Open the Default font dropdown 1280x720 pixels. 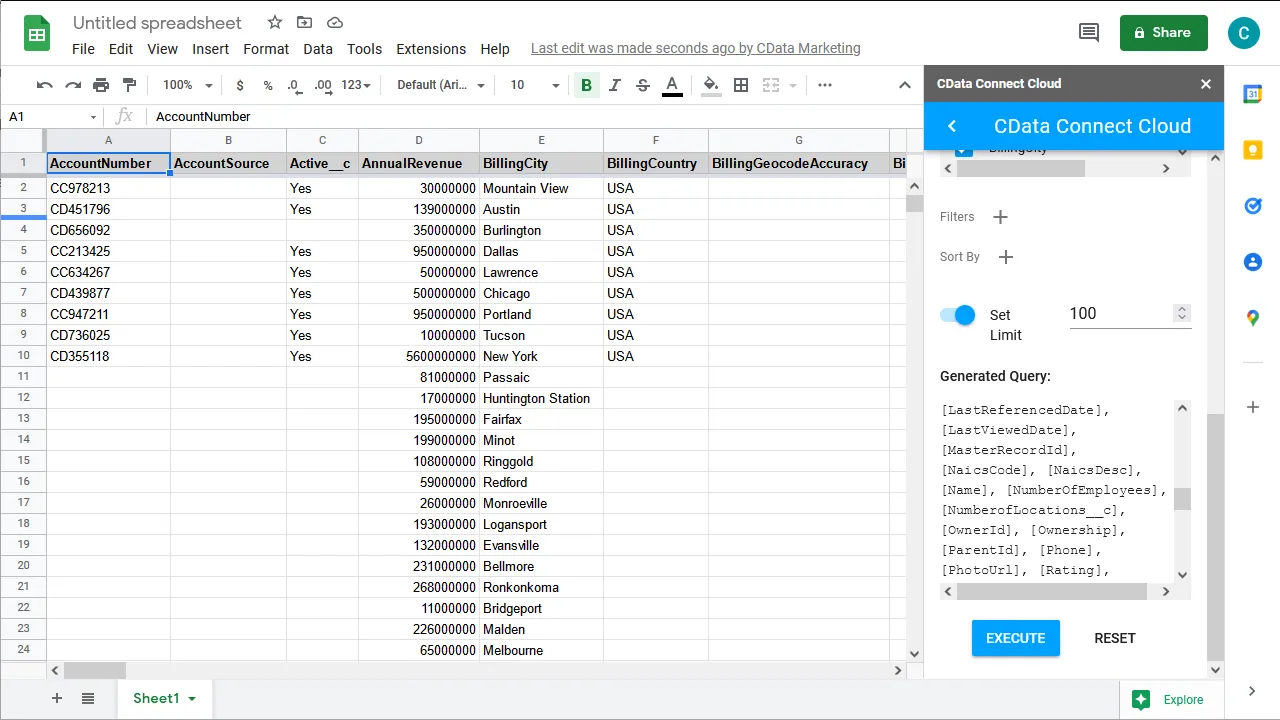point(441,85)
